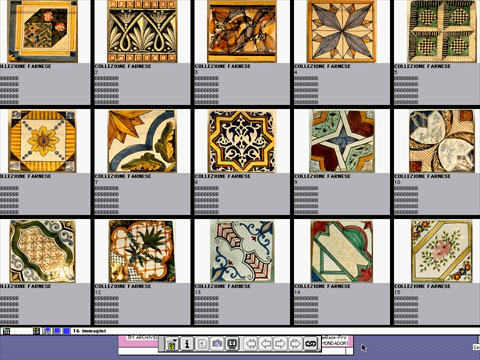Viewport: 480px width, 360px height.
Task: Go to previous page with left arrow
Action: [266, 343]
